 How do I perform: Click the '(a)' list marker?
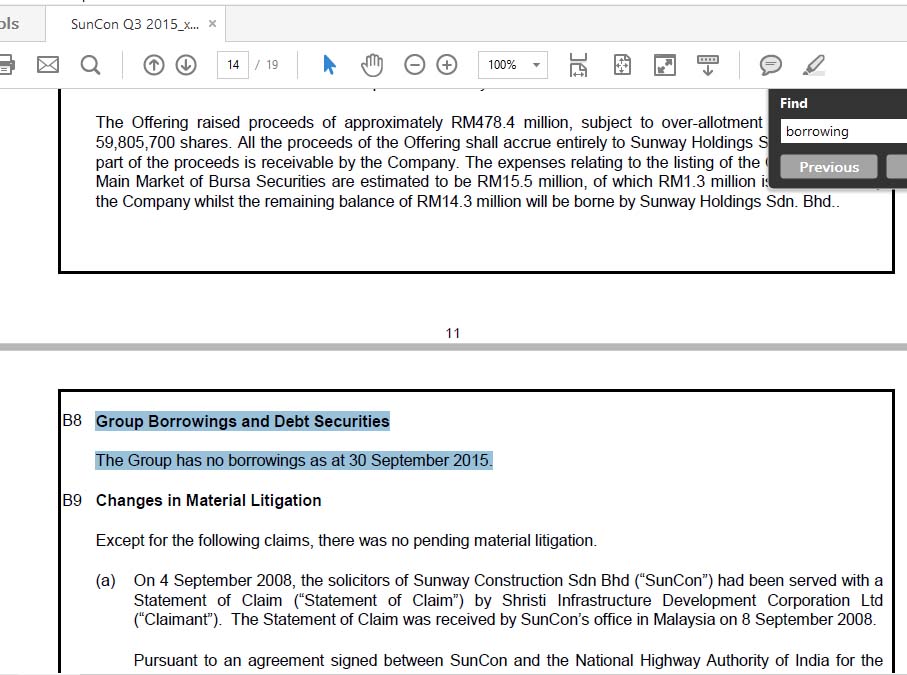[x=105, y=581]
